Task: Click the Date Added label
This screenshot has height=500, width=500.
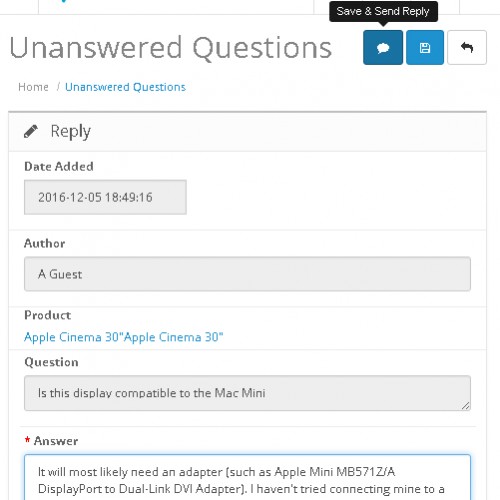Action: pyautogui.click(x=59, y=166)
